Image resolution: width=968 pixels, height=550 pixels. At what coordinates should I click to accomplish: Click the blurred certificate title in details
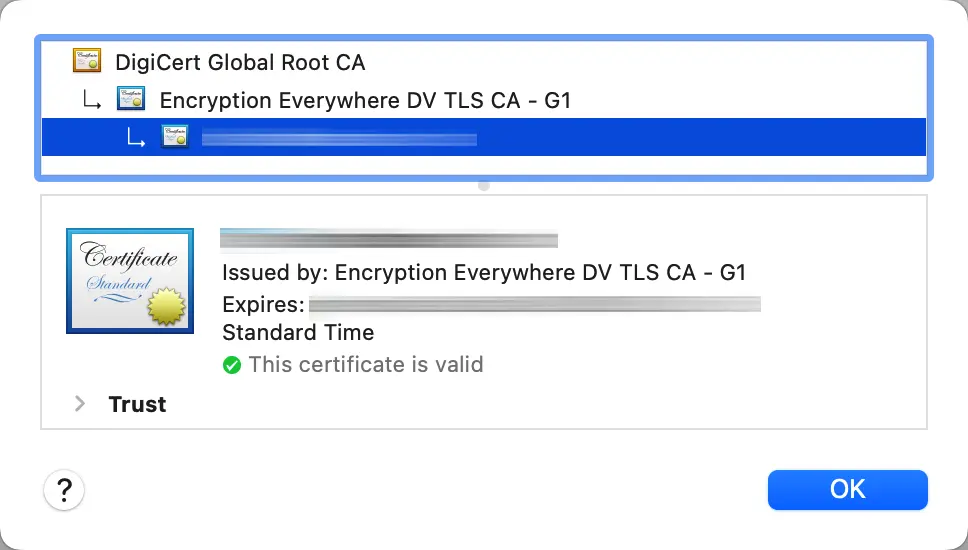click(x=388, y=239)
